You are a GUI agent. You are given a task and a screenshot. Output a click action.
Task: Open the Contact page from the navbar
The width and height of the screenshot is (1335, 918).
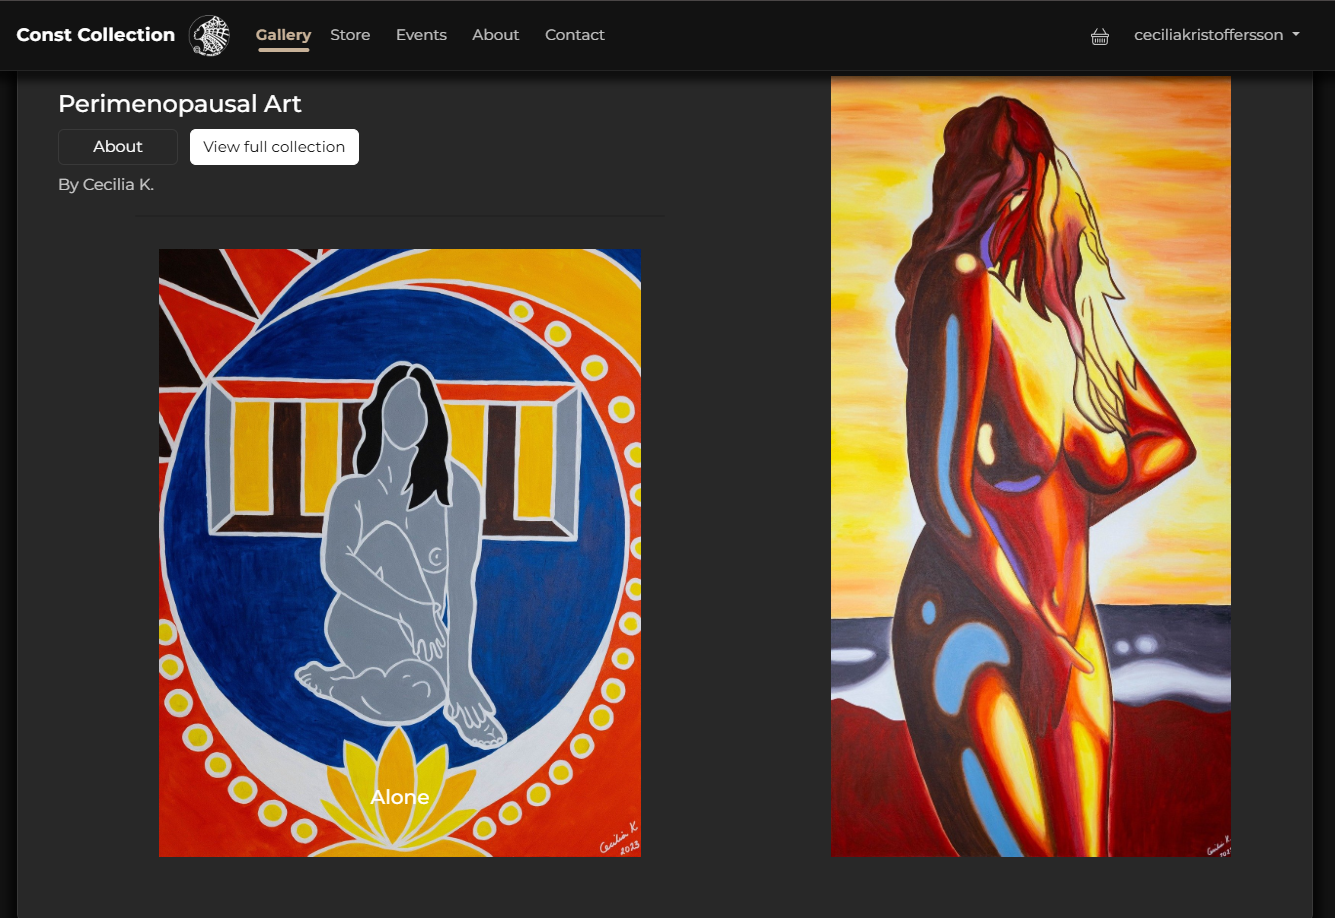[575, 34]
